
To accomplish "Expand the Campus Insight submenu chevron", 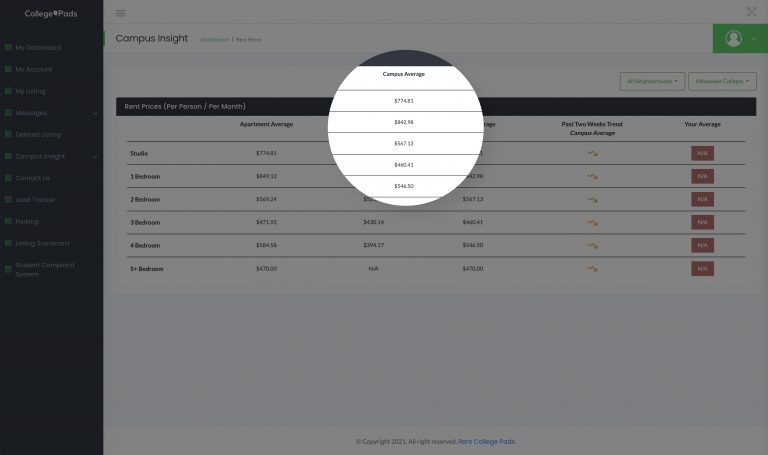I will tap(95, 157).
